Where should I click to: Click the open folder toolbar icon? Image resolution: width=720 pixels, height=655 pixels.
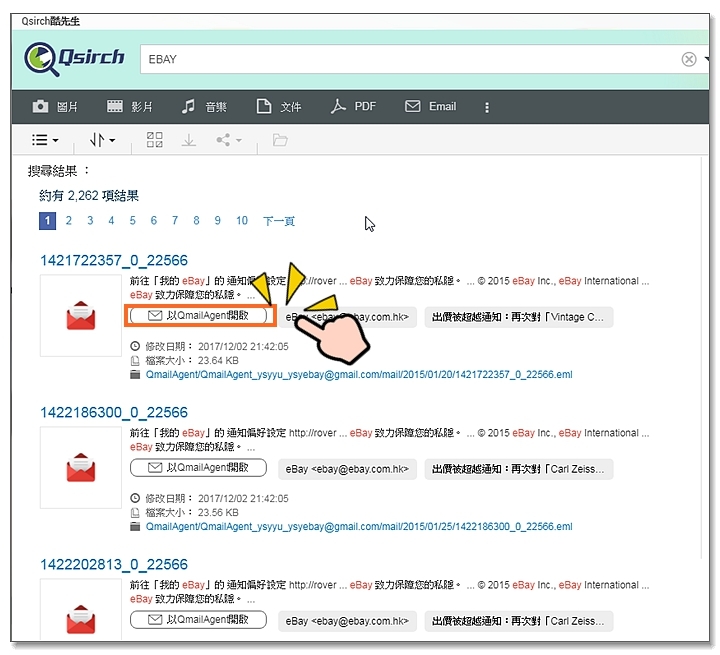(x=280, y=140)
